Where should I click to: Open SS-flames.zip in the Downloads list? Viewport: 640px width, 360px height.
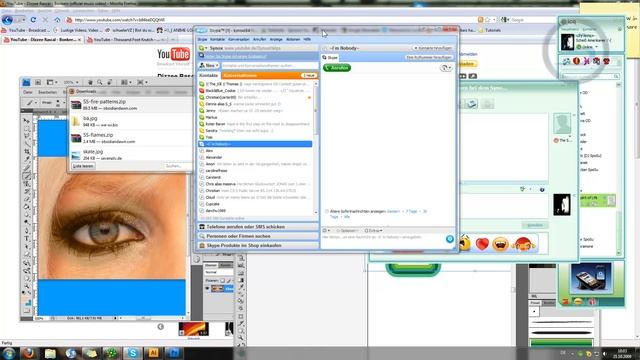(x=130, y=138)
